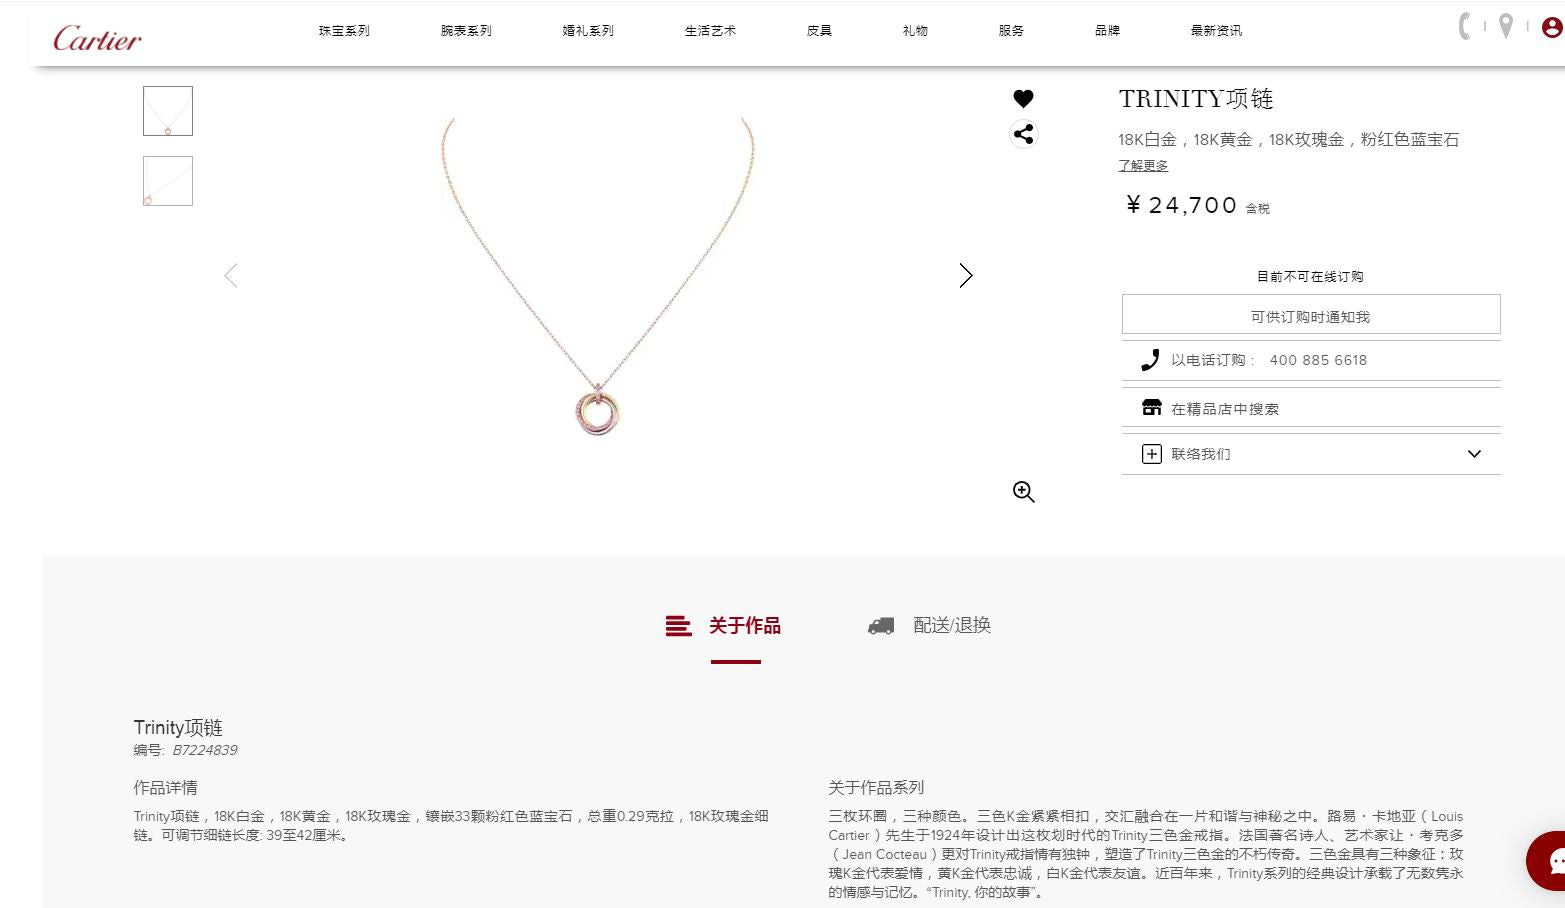The height and width of the screenshot is (908, 1565).
Task: Click the 可供订购时通知我 button
Action: coord(1311,314)
